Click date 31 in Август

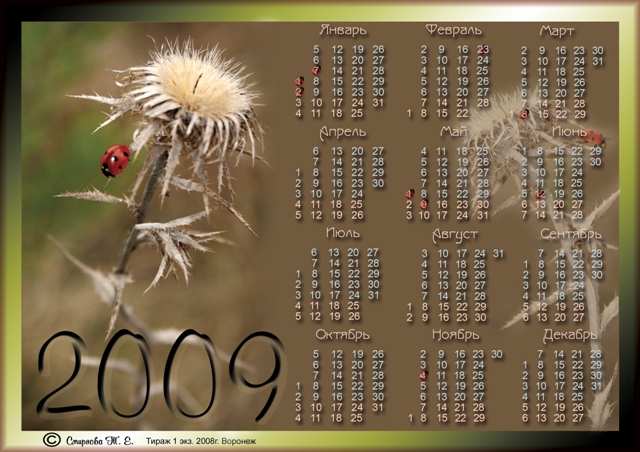(x=498, y=254)
